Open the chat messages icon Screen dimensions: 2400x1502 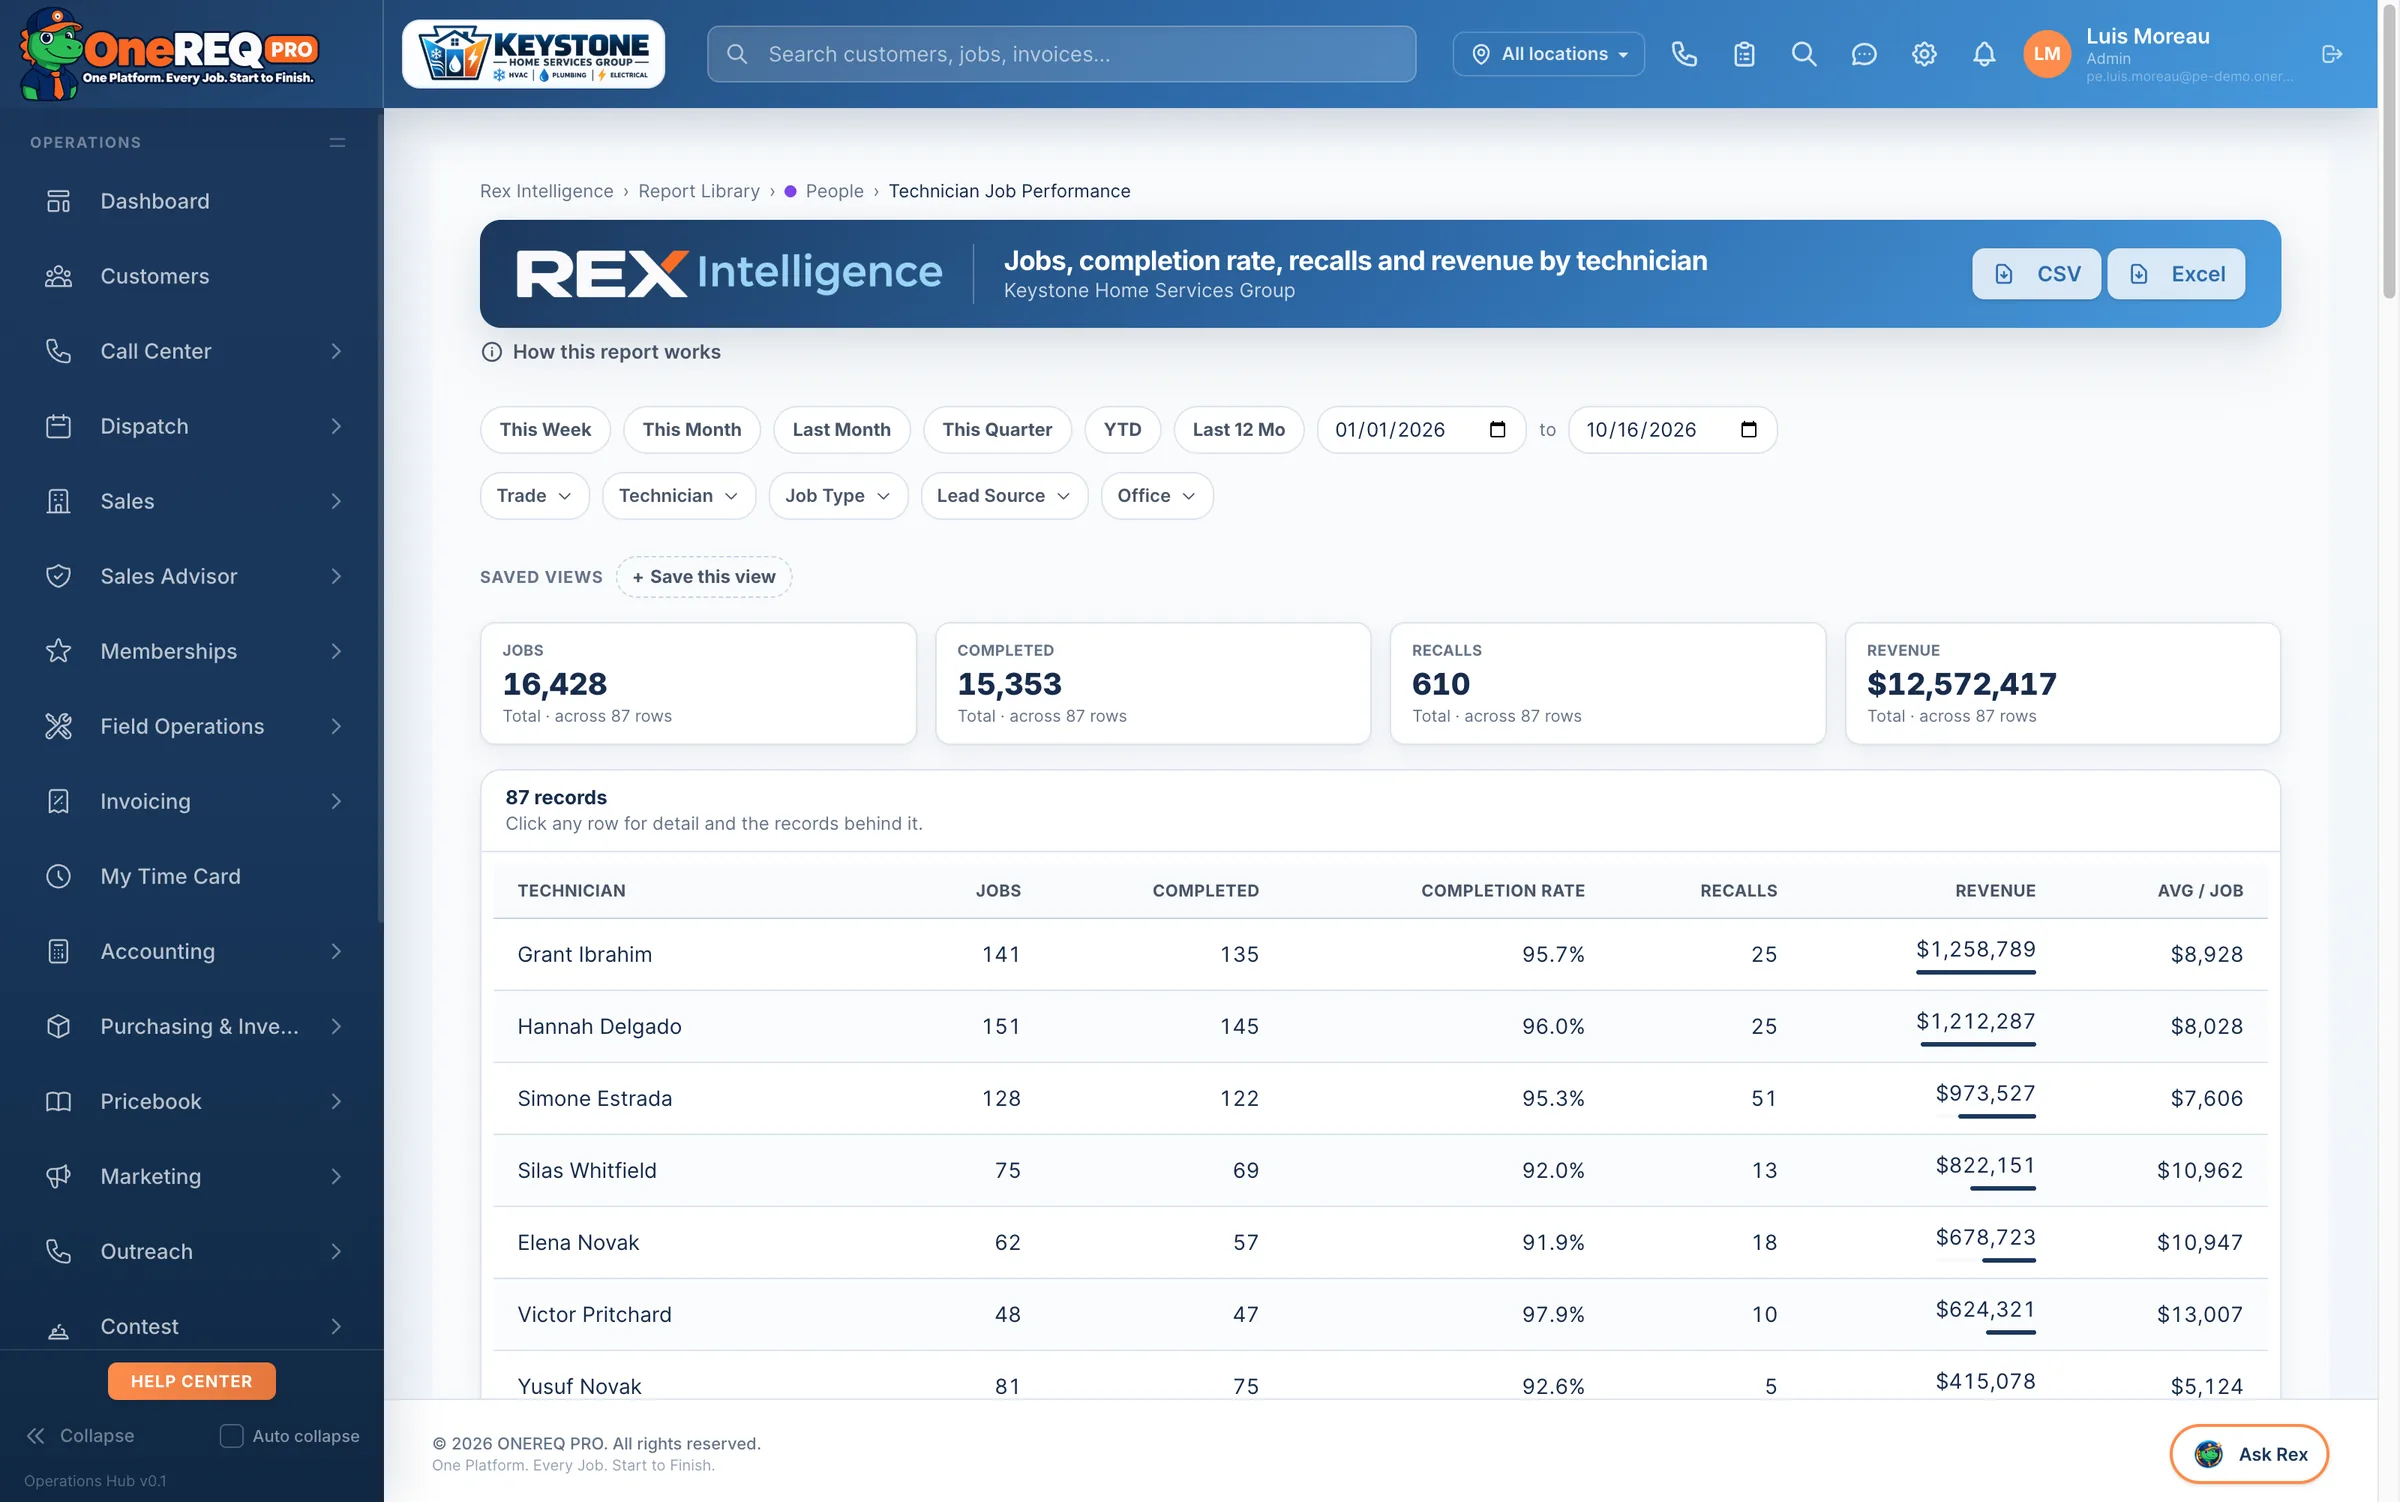[x=1864, y=54]
